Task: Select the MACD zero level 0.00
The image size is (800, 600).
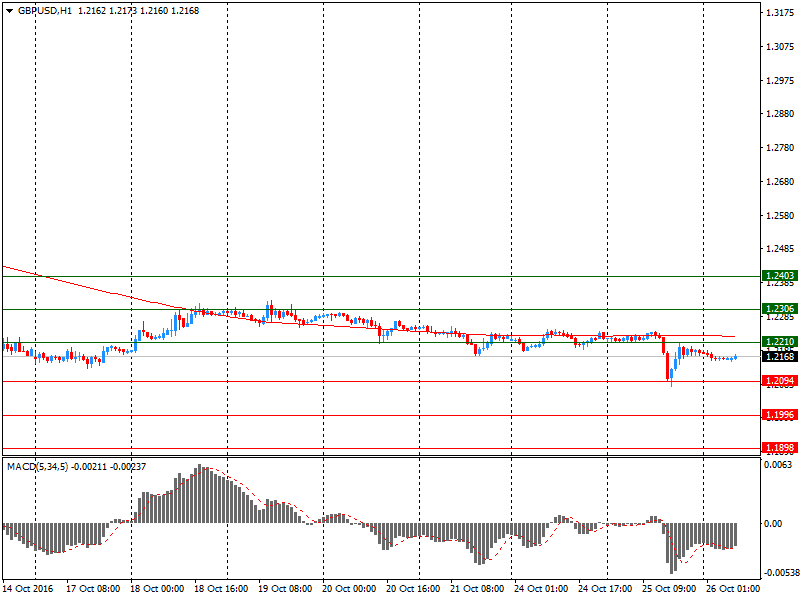Action: (773, 524)
